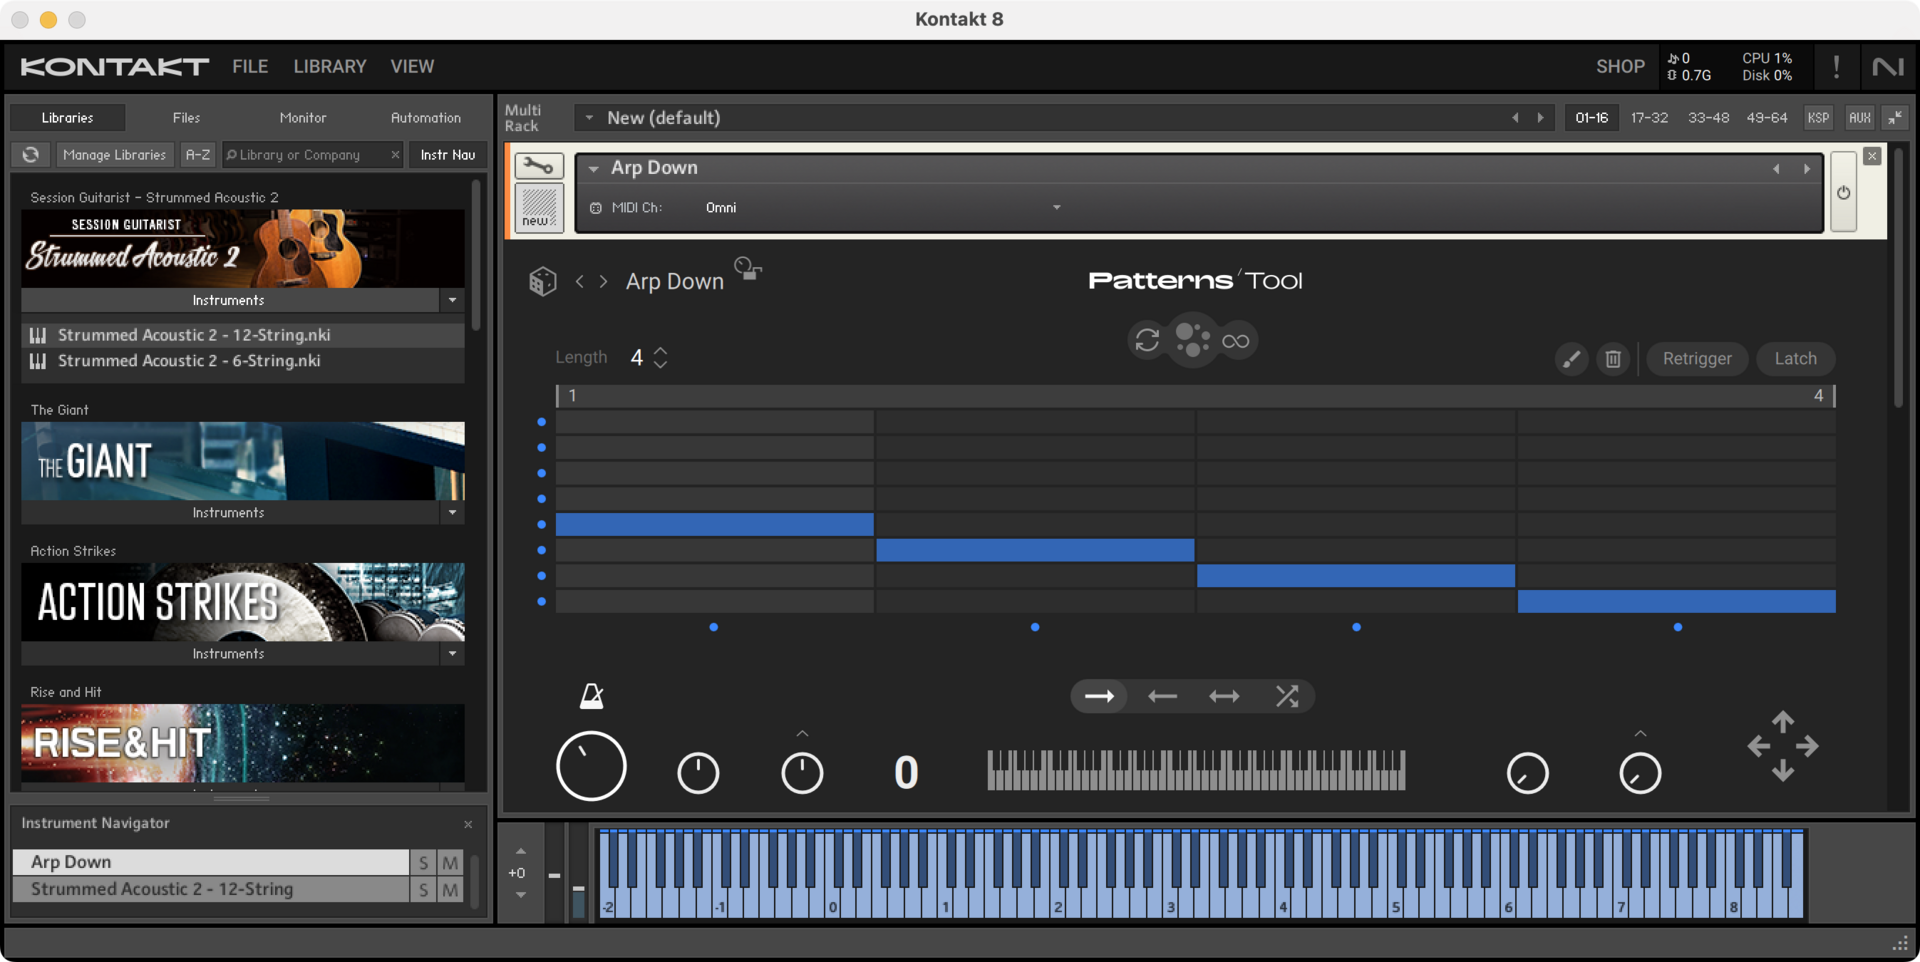Toggle the metronome sync icon
This screenshot has height=962, width=1920.
[x=591, y=696]
